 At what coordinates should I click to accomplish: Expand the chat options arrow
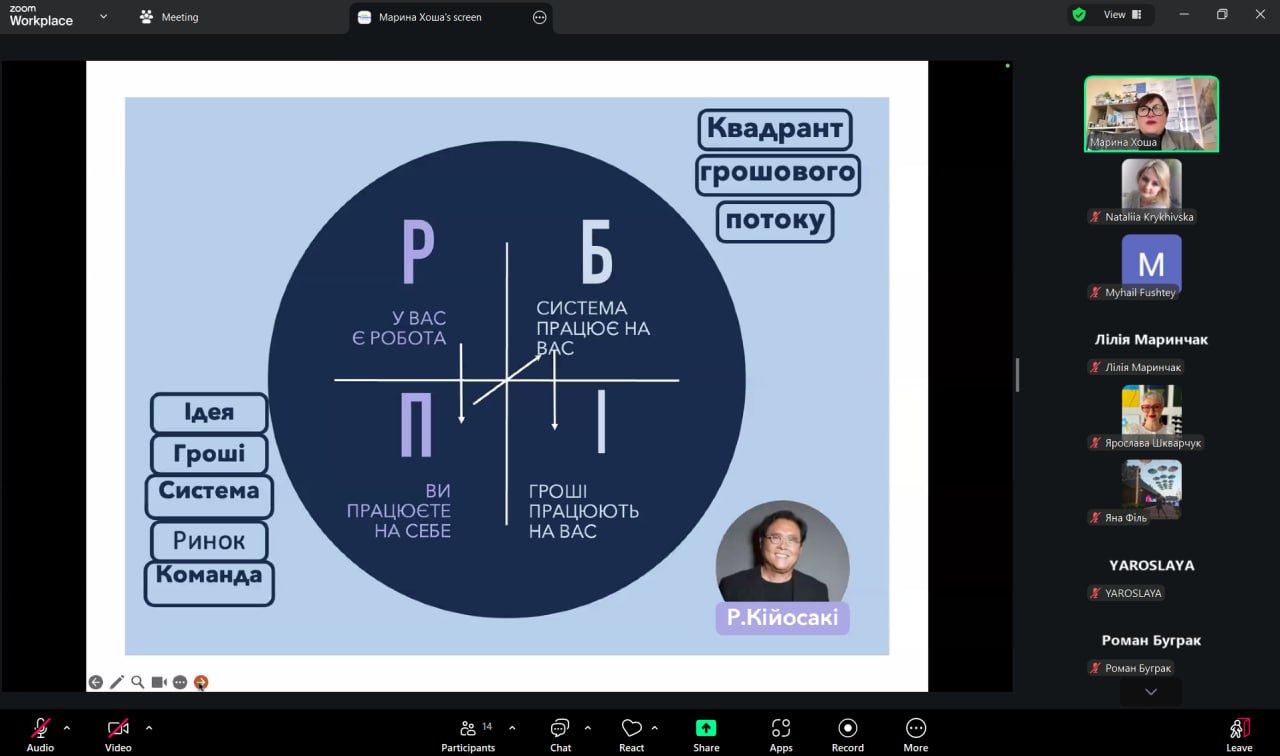coord(587,727)
